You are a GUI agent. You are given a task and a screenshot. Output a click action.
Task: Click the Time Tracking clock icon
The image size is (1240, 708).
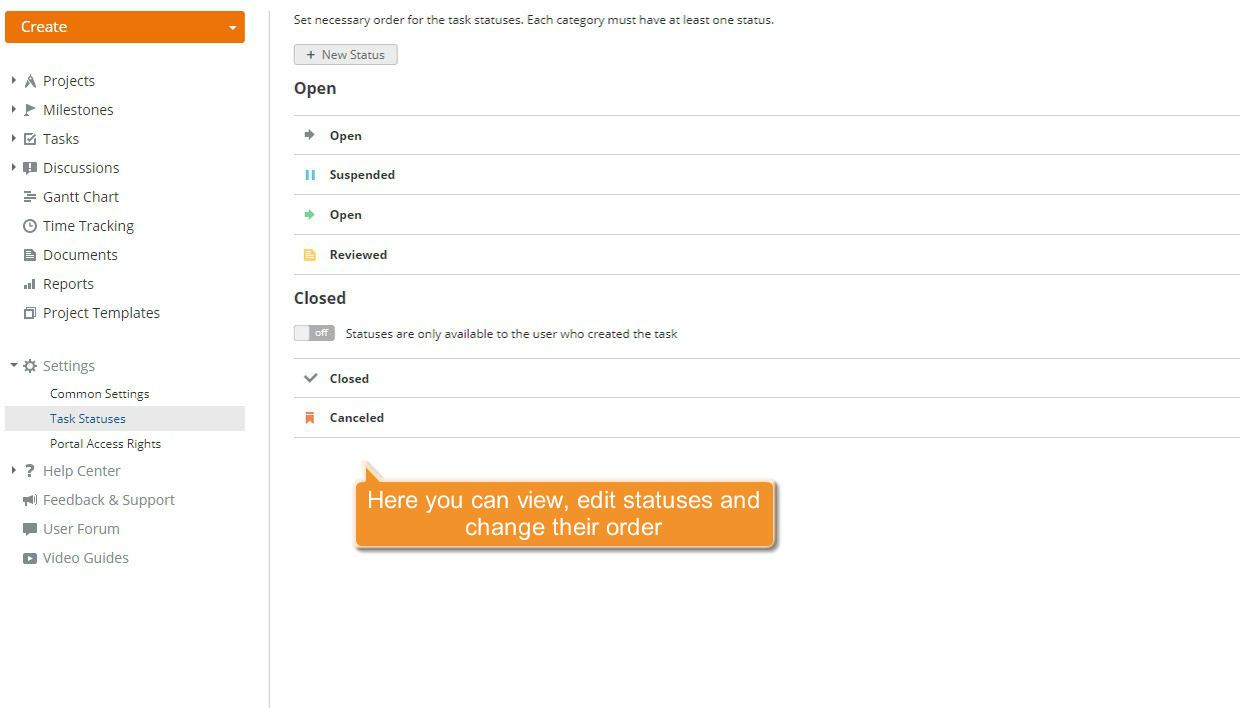click(29, 225)
